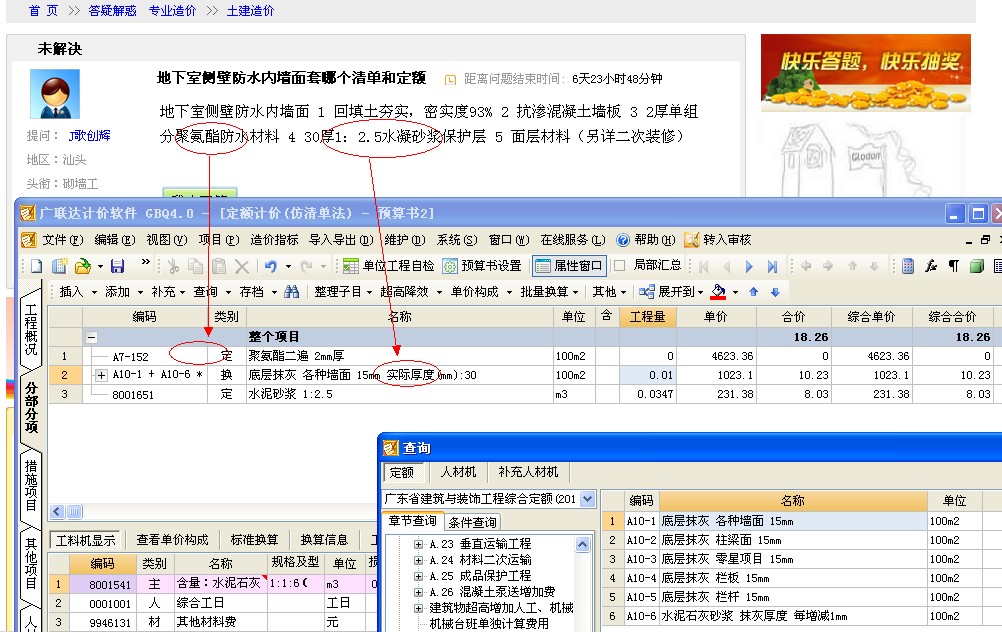Select 措施项目 vertical tab

click(x=31, y=485)
